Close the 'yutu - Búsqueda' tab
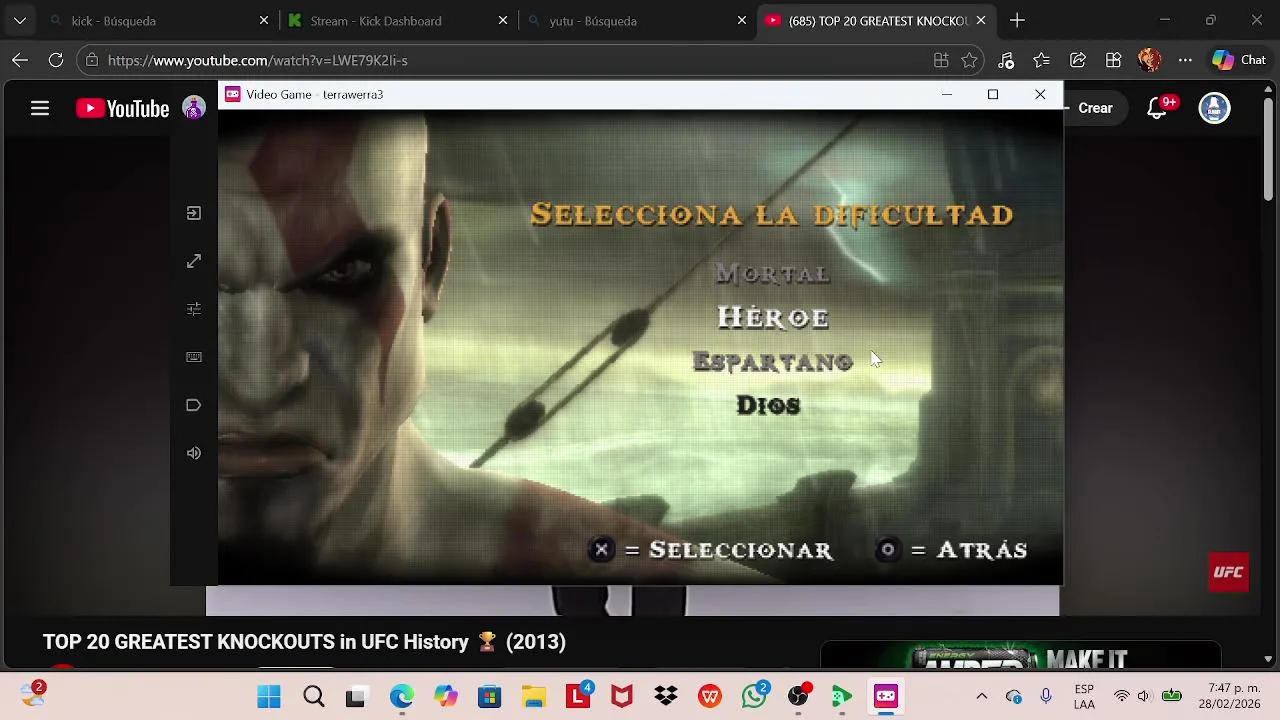Screen dimensions: 1280x720 pyautogui.click(x=742, y=20)
